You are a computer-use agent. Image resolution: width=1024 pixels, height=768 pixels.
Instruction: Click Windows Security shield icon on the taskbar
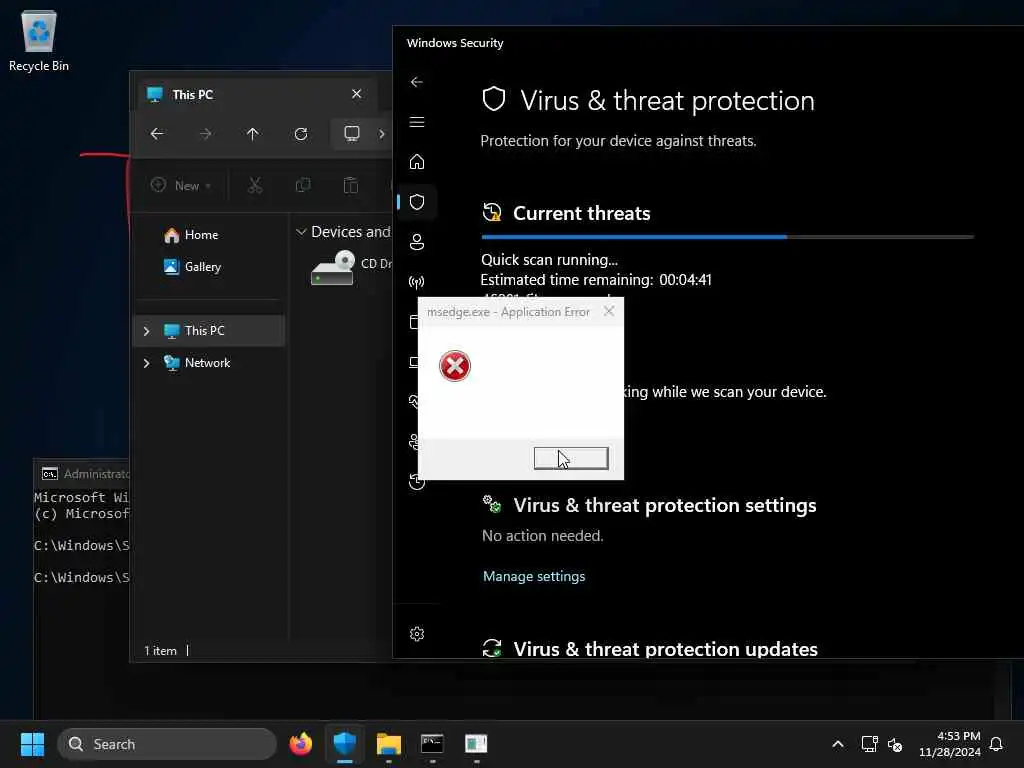tap(345, 744)
